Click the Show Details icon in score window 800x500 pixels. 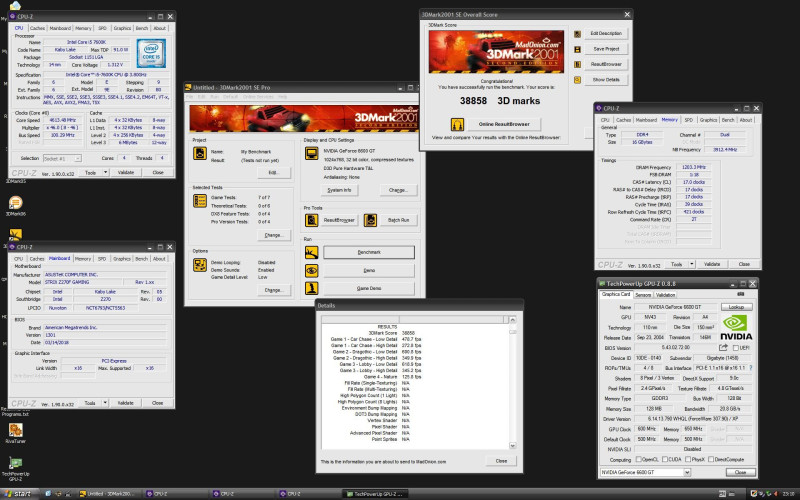578,80
